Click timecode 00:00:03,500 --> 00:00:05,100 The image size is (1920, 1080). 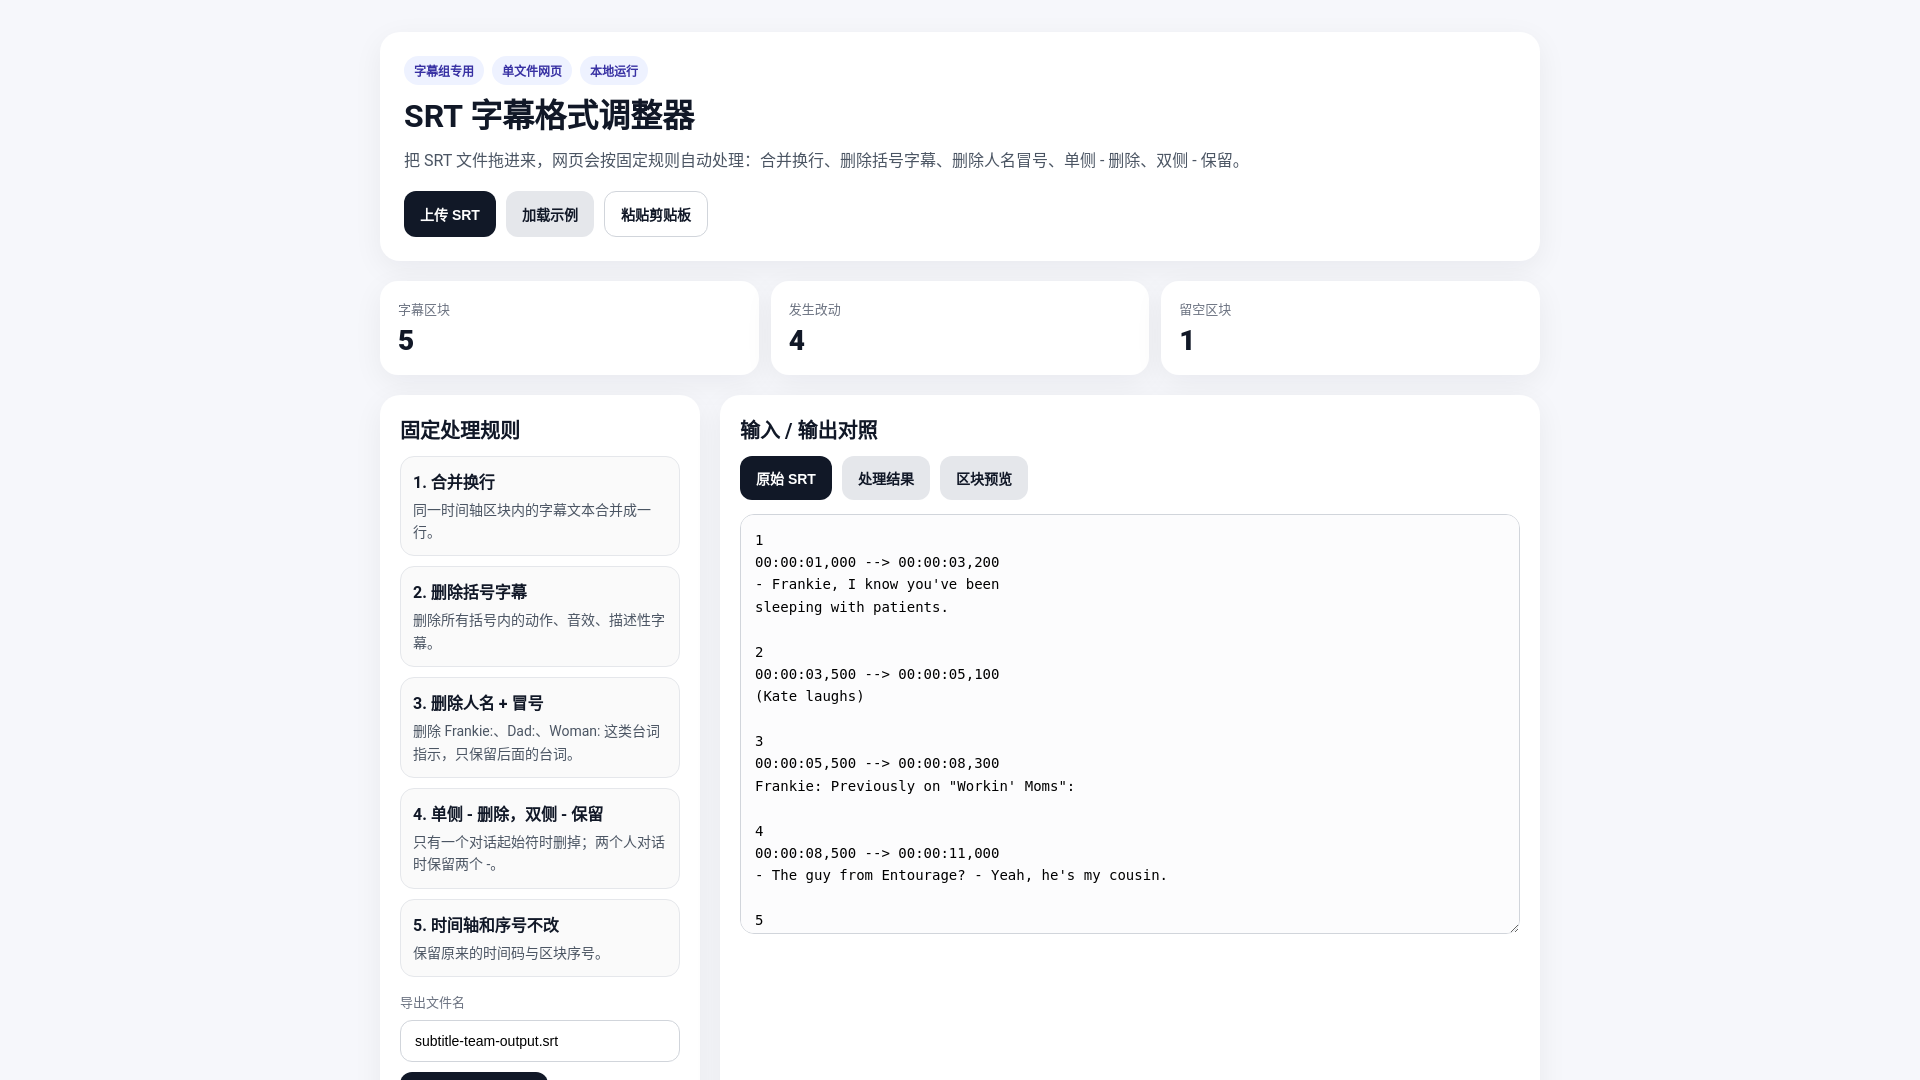click(x=877, y=674)
